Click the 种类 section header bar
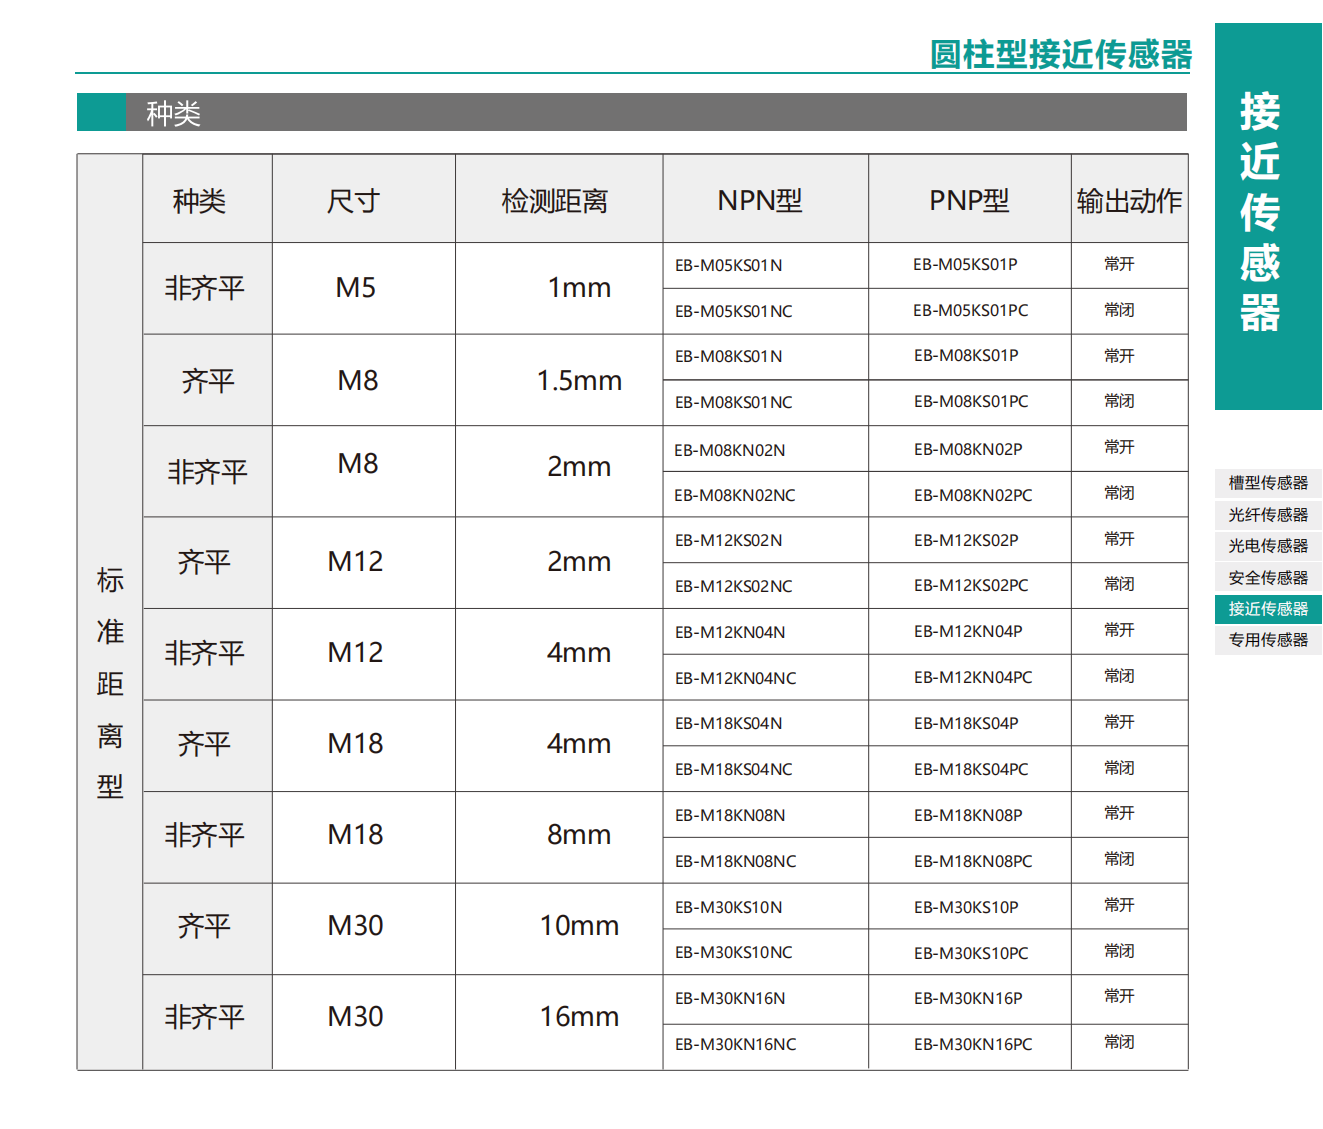This screenshot has height=1129, width=1323. click(632, 112)
